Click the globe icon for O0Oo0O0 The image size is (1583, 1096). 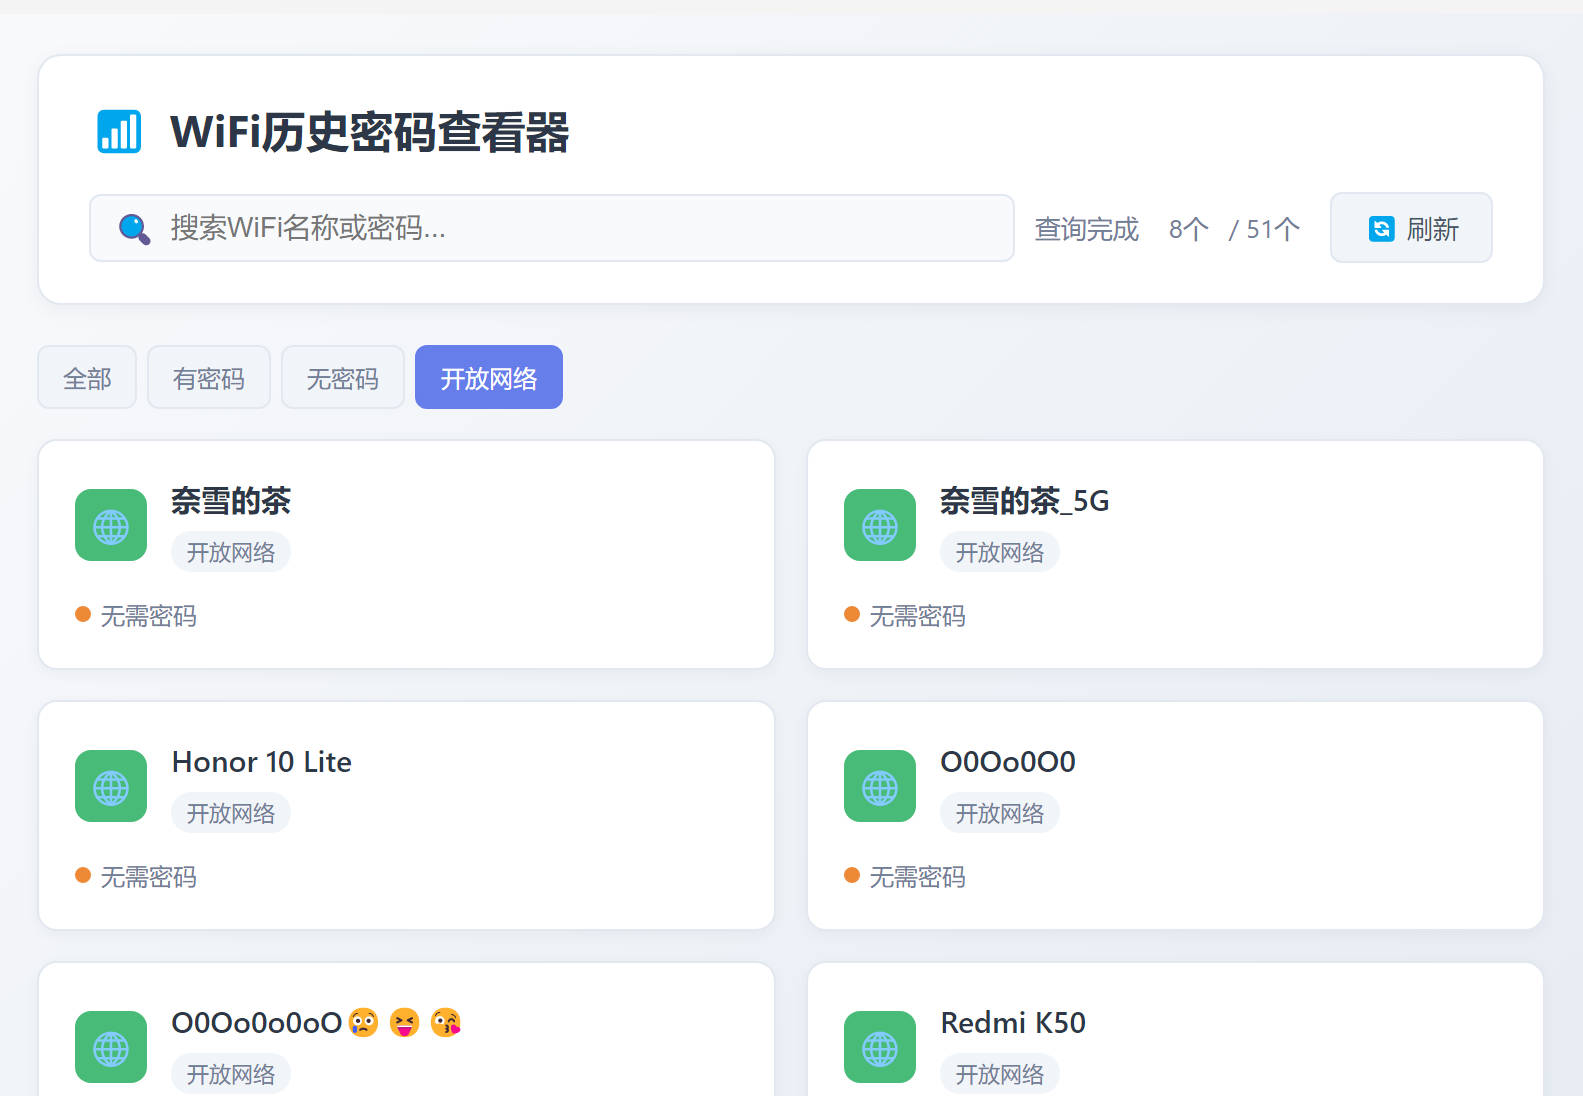click(880, 786)
